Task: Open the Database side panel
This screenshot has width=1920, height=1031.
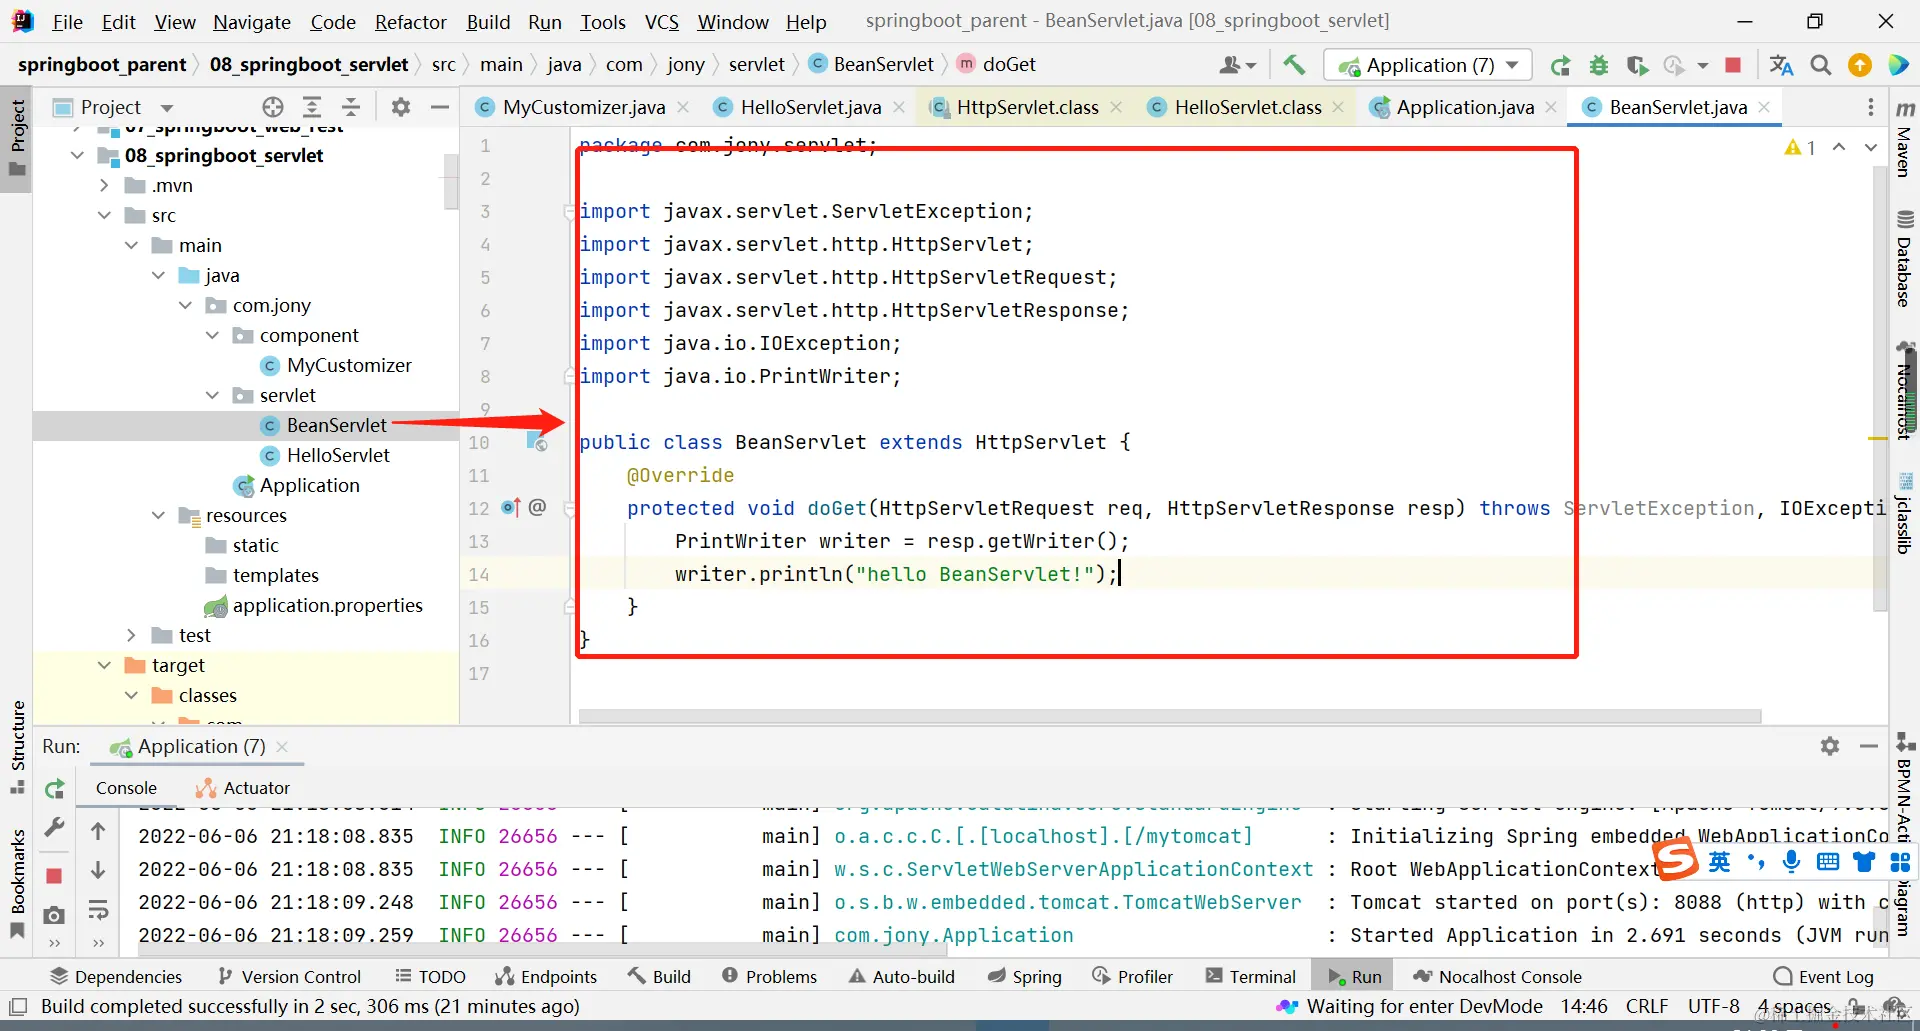Action: coord(1905,259)
